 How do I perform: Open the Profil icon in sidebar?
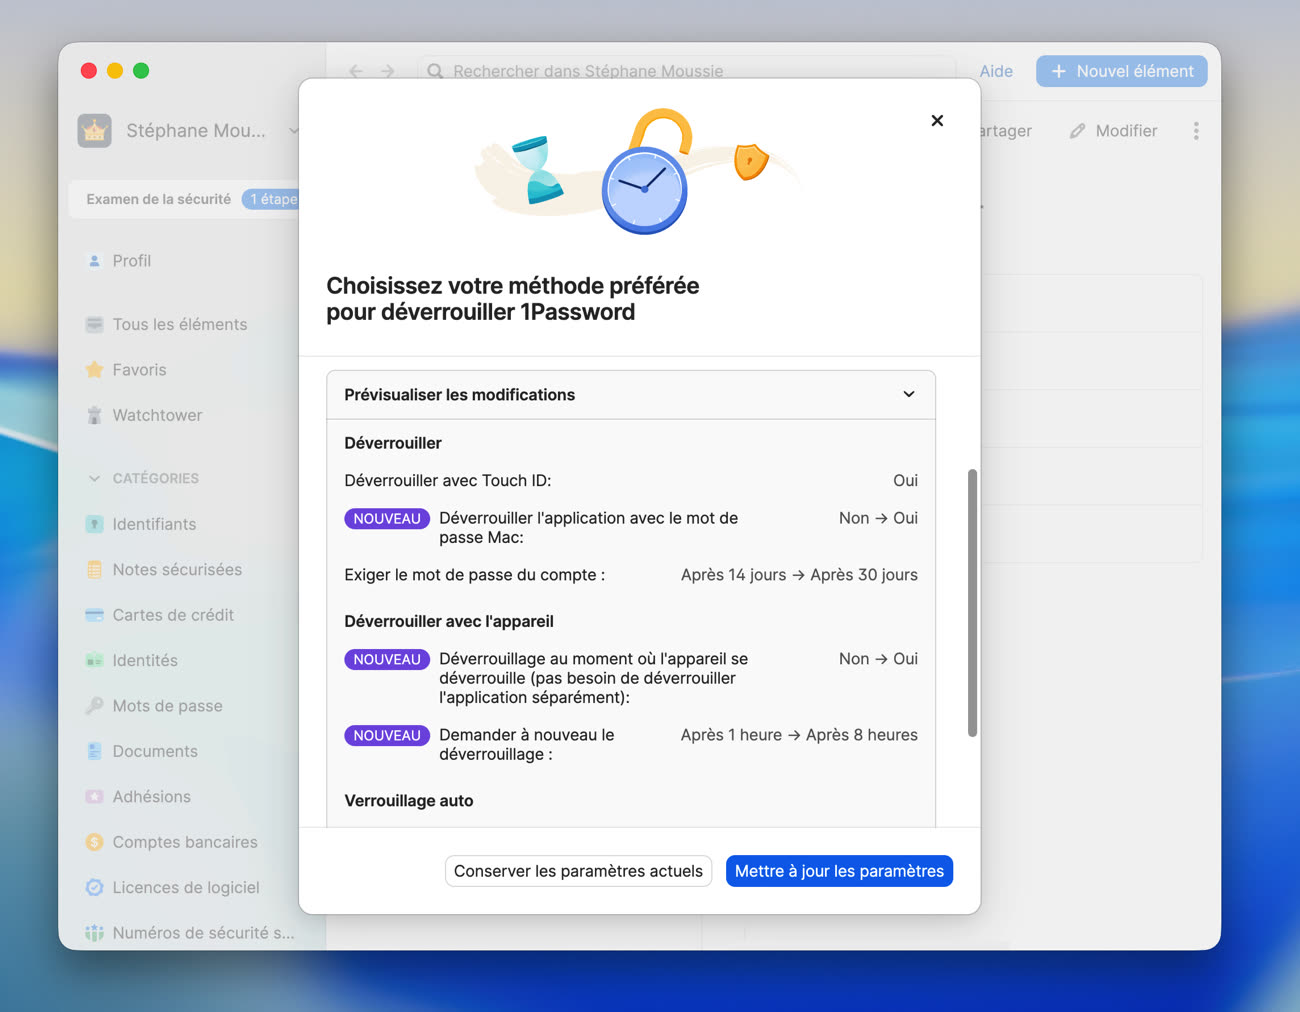(95, 261)
